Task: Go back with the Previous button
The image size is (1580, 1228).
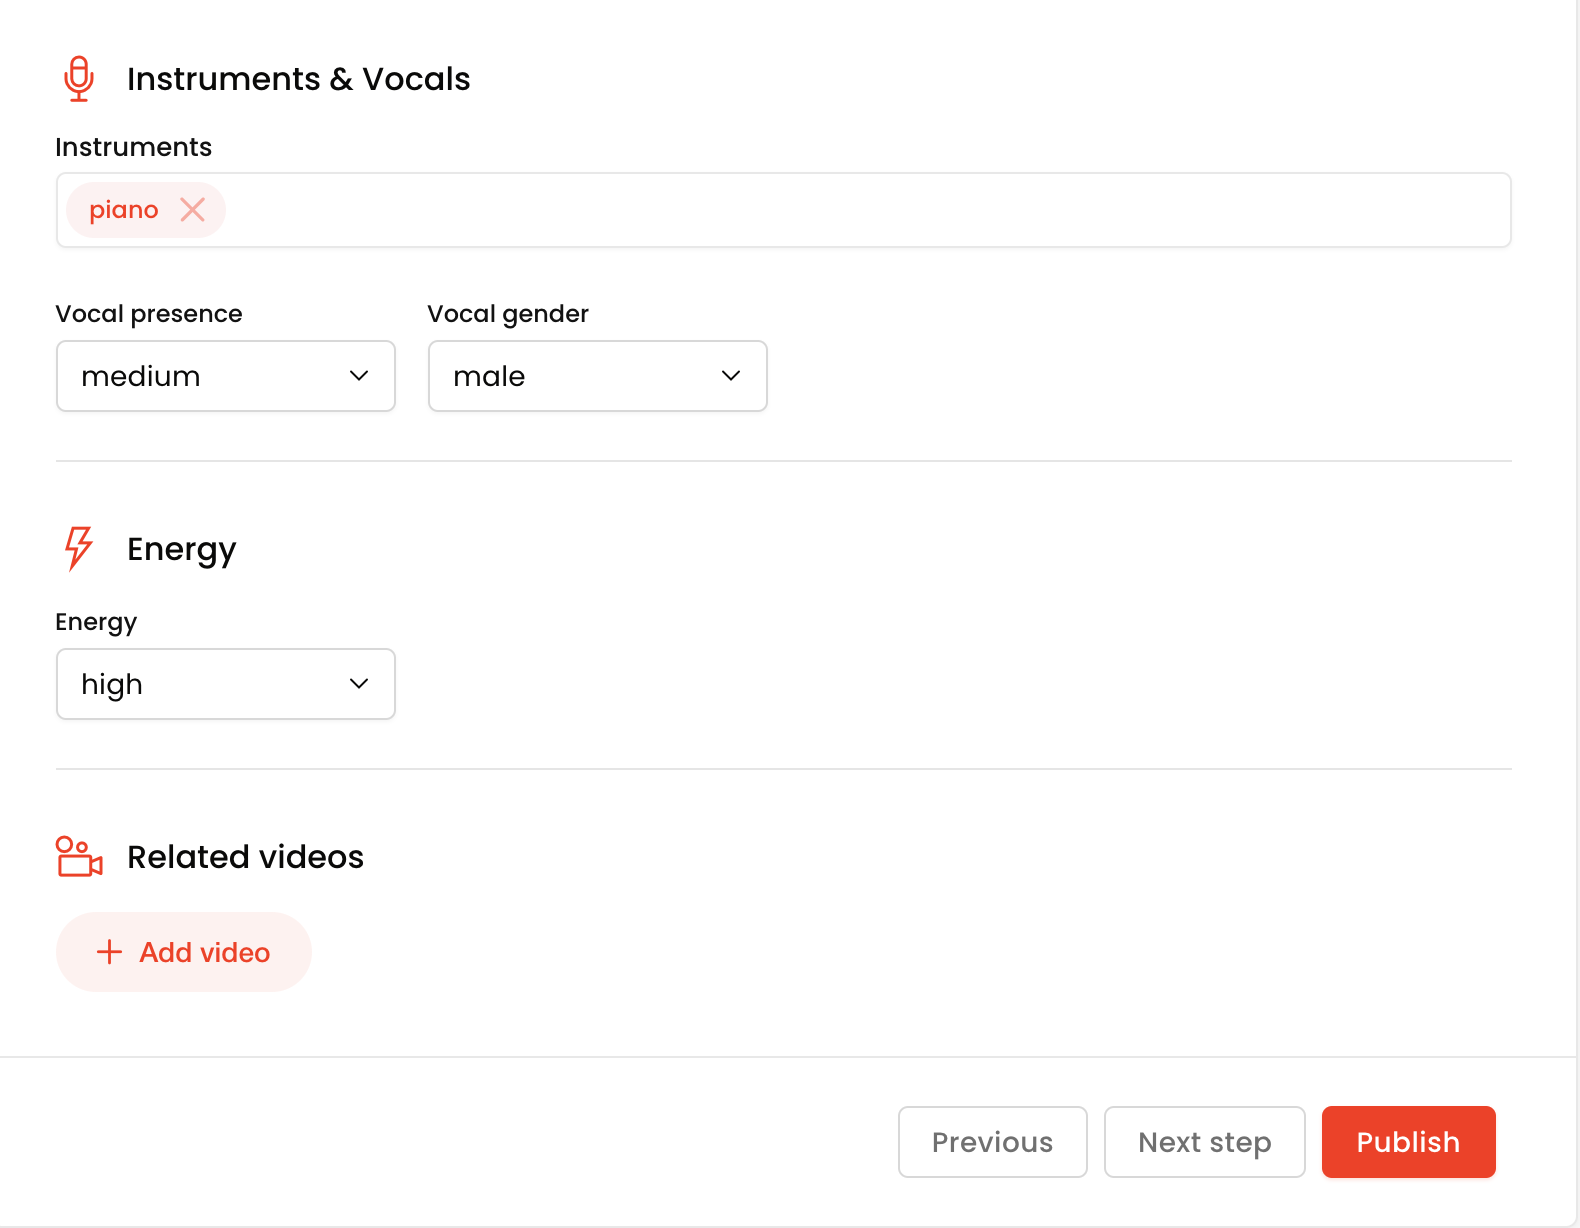Action: [x=992, y=1142]
